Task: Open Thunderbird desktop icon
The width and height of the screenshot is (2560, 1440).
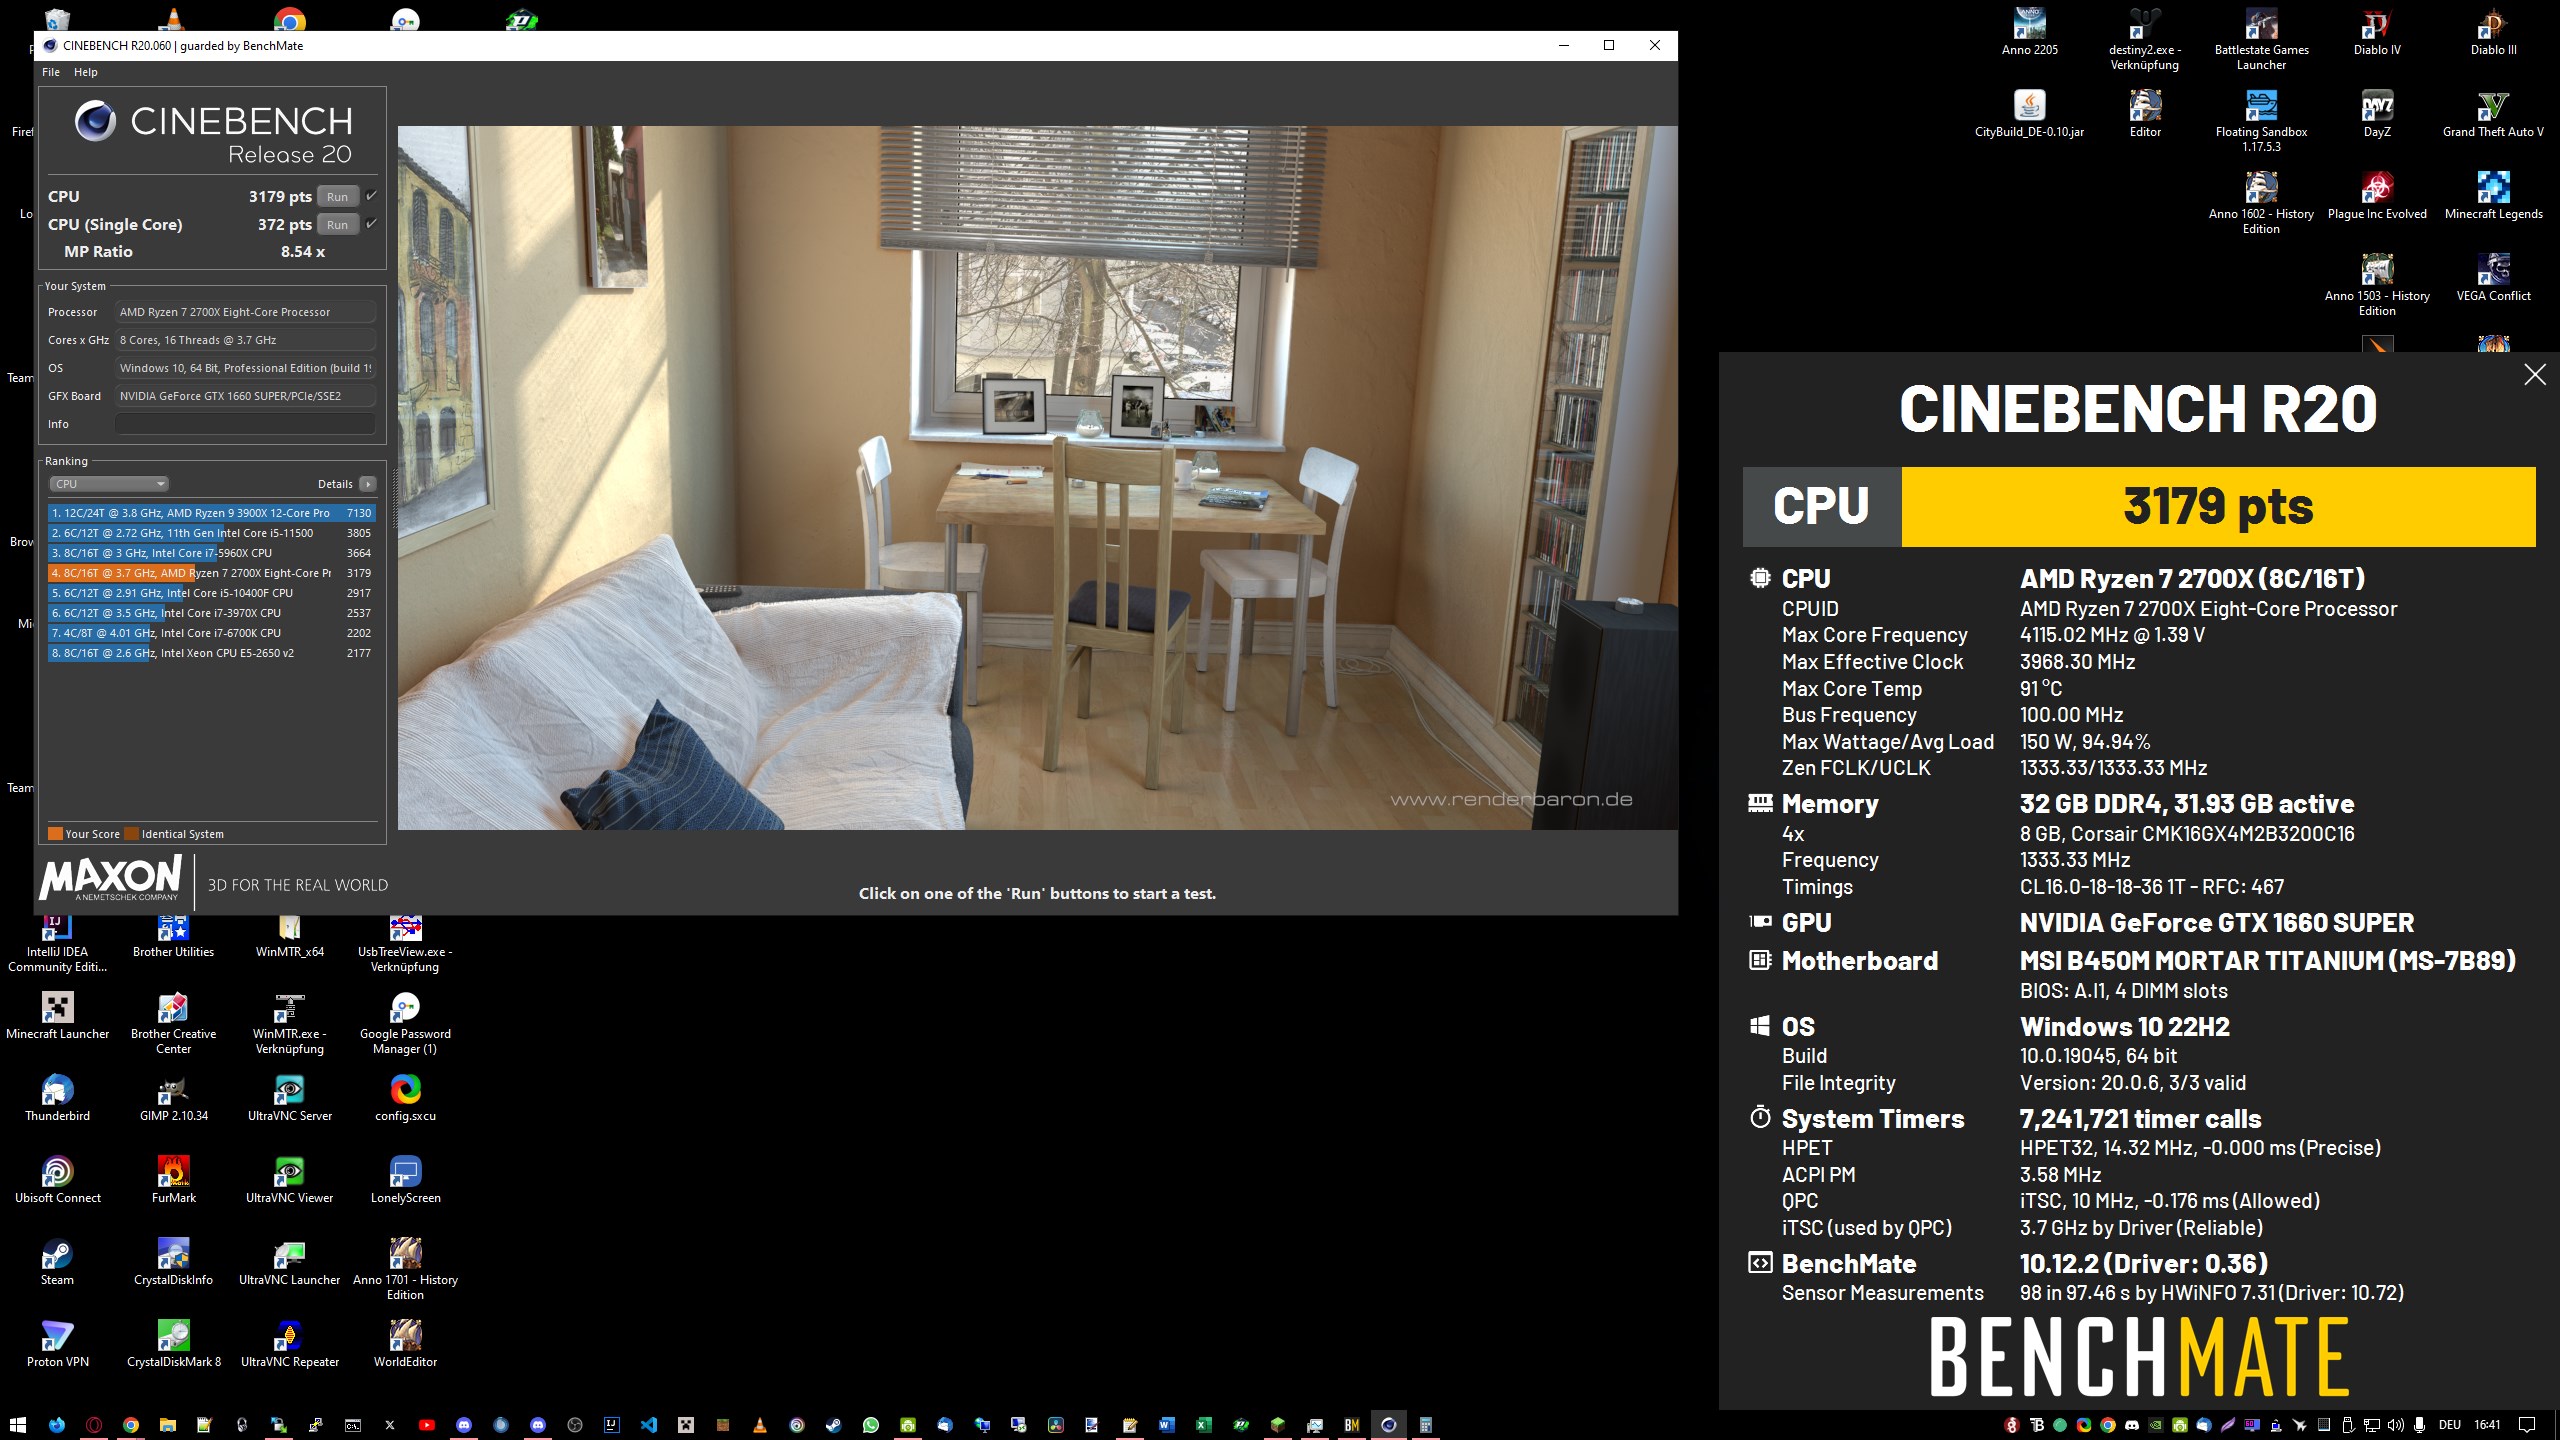Action: tap(57, 1098)
